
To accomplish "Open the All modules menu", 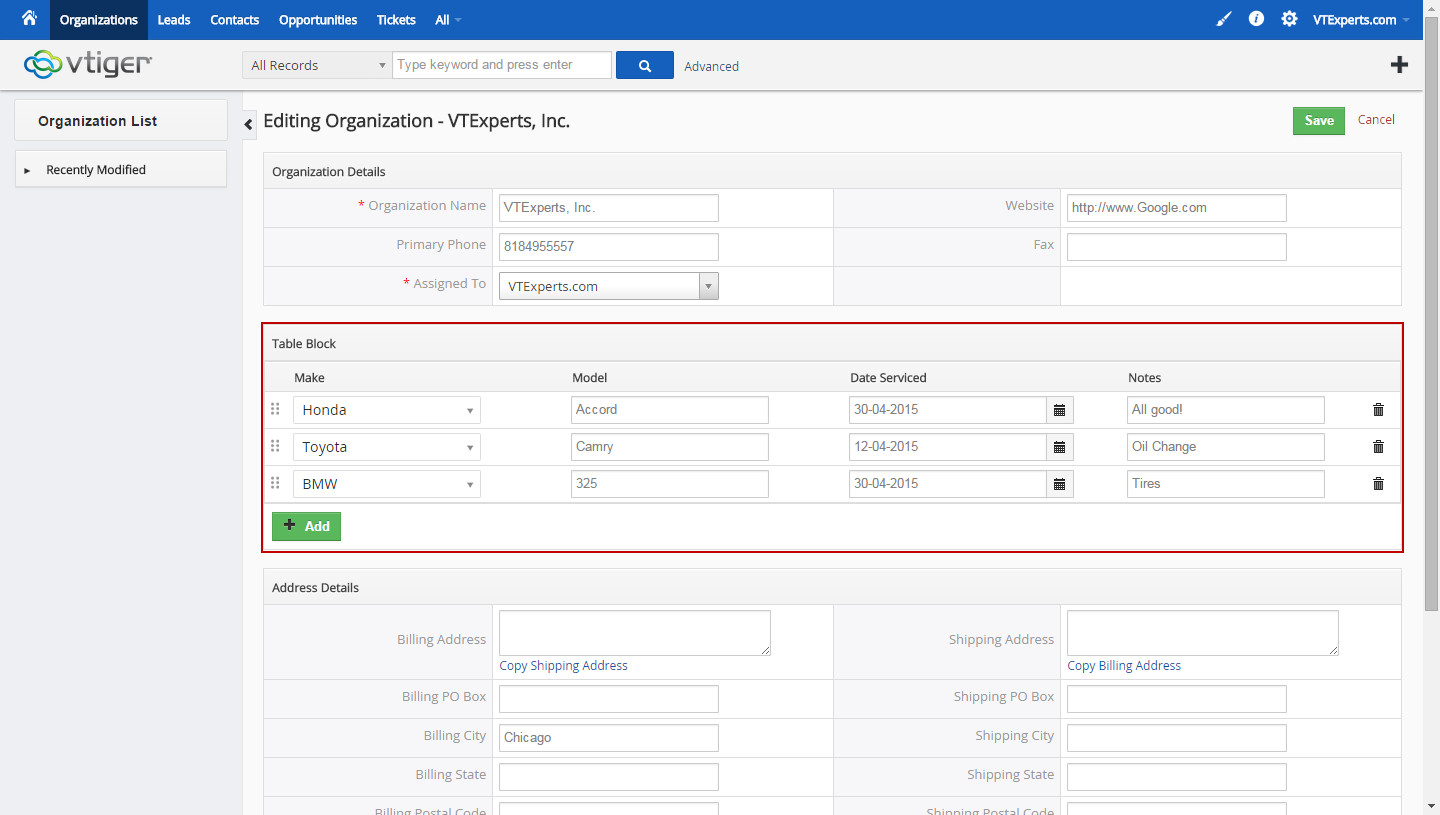I will (449, 20).
